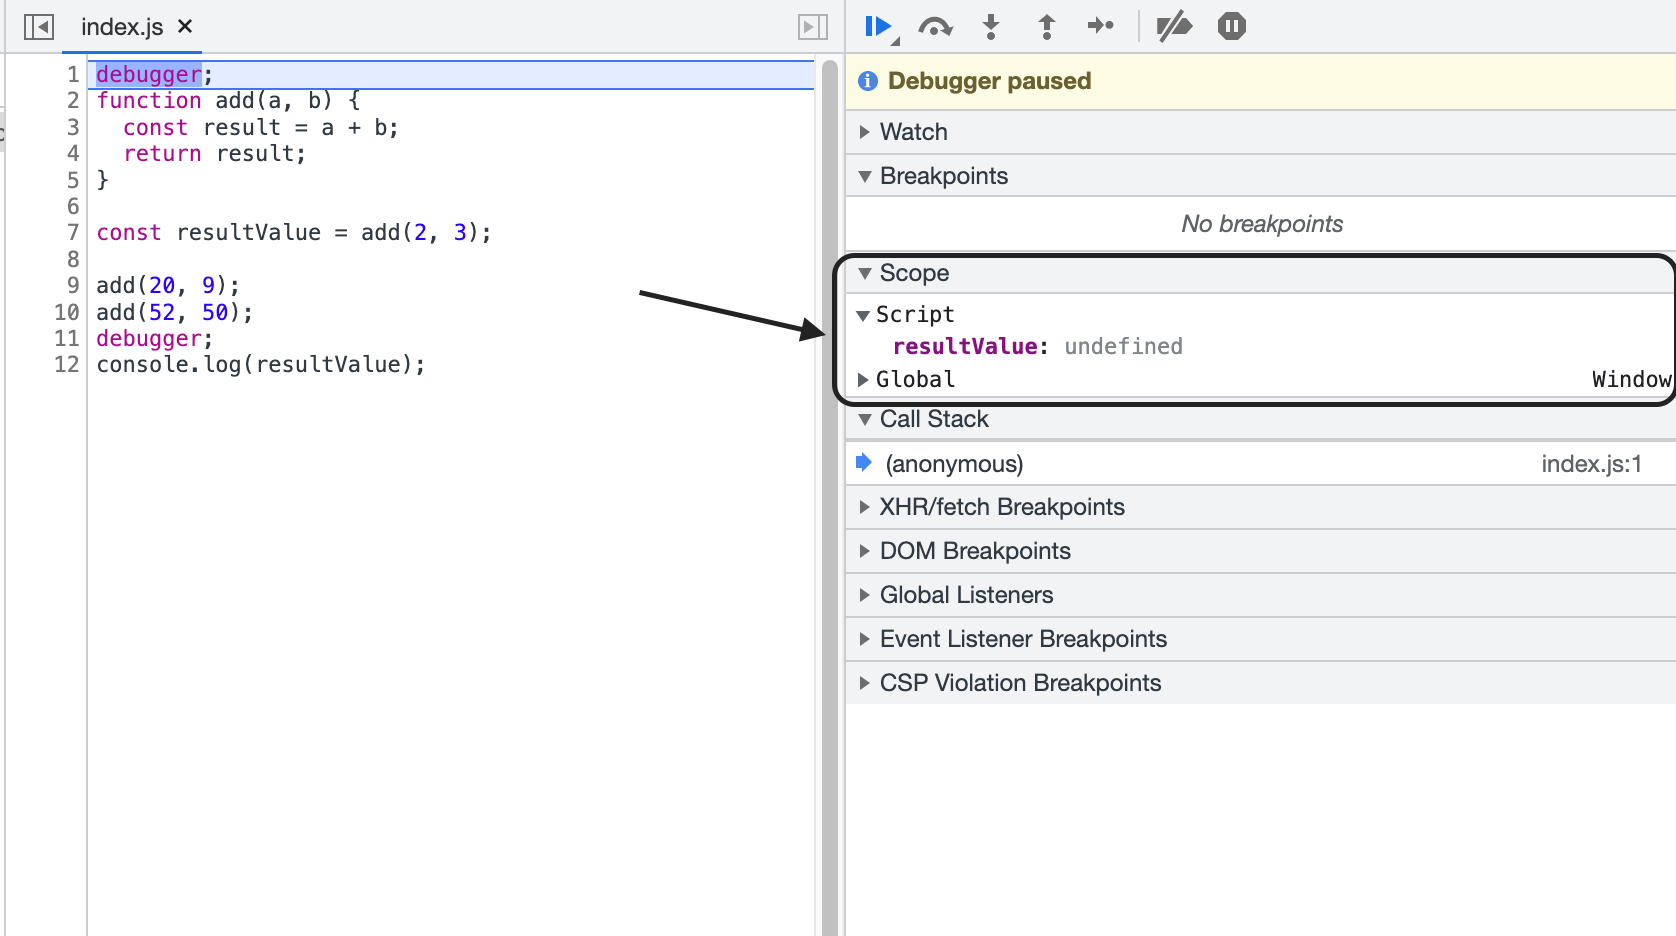This screenshot has width=1676, height=936.
Task: Collapse the Breakpoints section
Action: 1261,176
